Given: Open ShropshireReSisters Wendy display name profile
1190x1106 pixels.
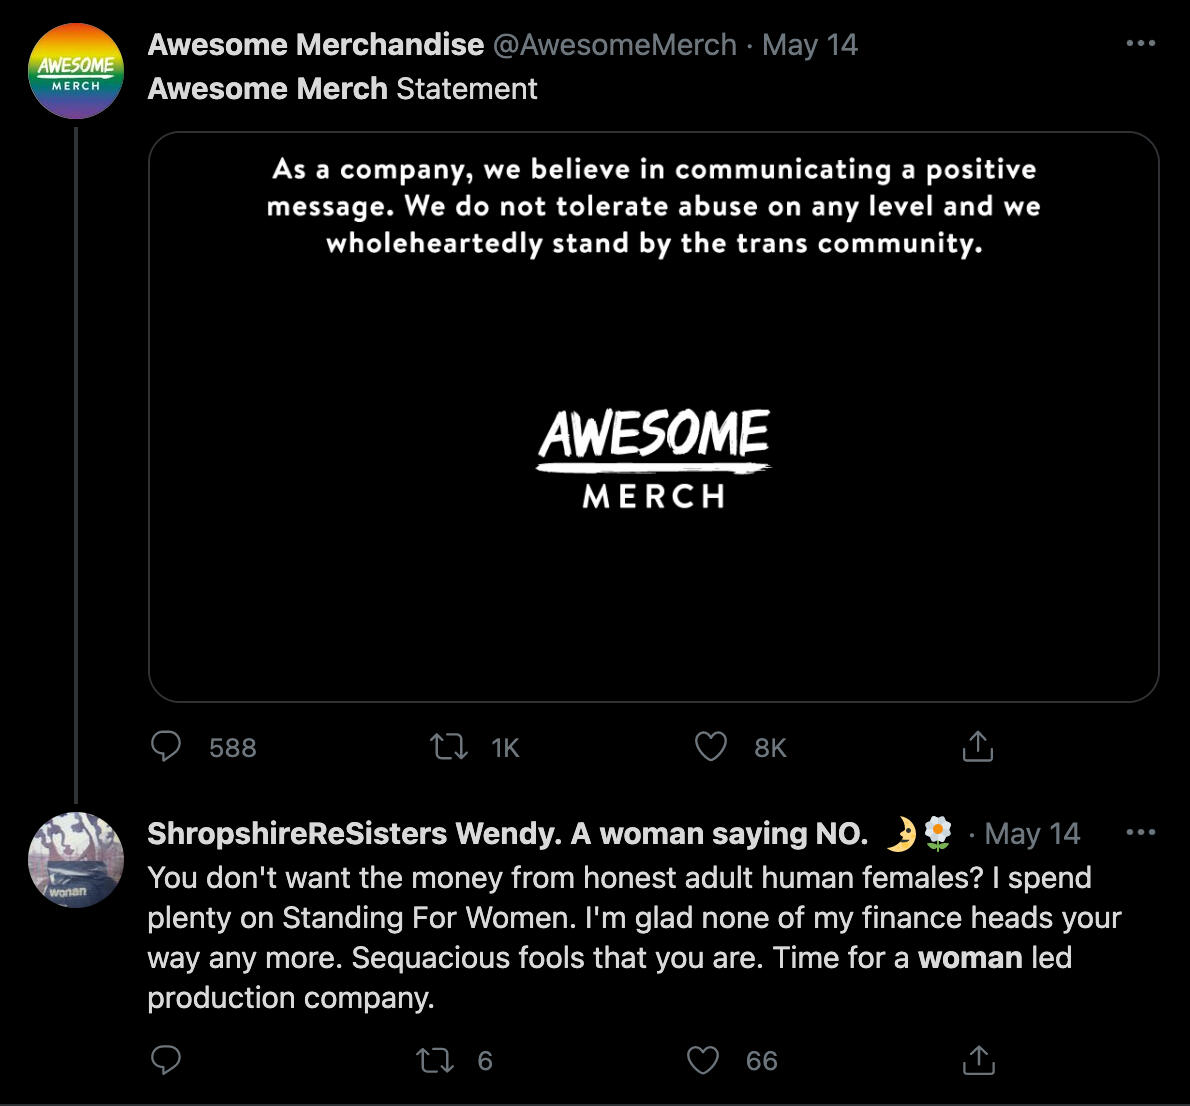Looking at the screenshot, I should click(x=507, y=833).
